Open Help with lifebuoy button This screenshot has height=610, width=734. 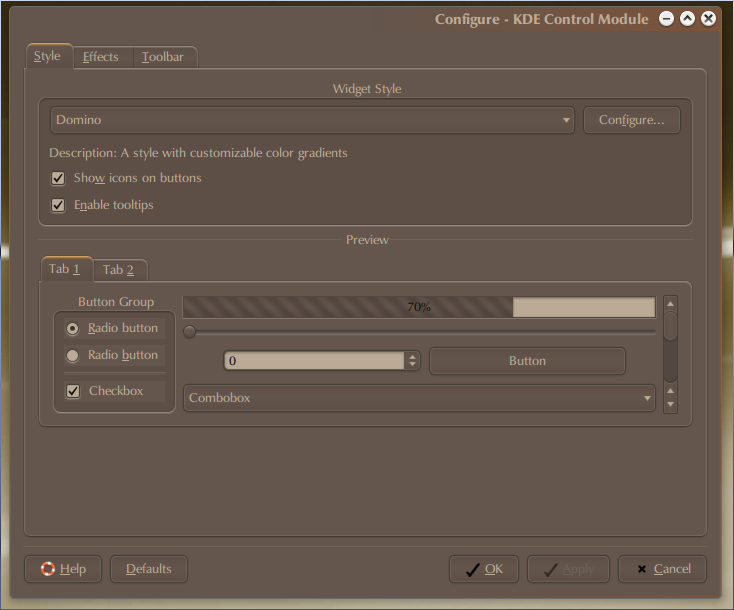tap(63, 569)
